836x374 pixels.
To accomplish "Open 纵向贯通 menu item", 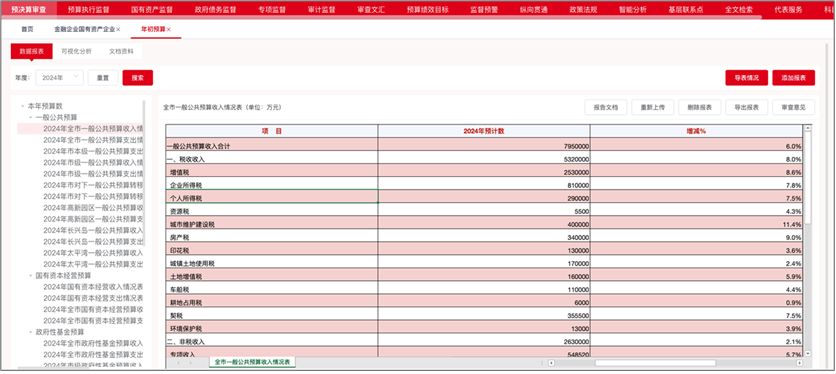I will pyautogui.click(x=534, y=9).
